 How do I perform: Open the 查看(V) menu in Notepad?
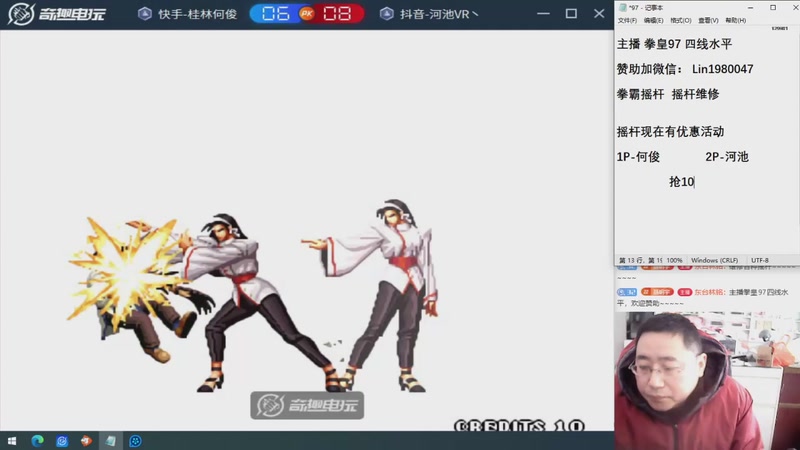pos(708,20)
